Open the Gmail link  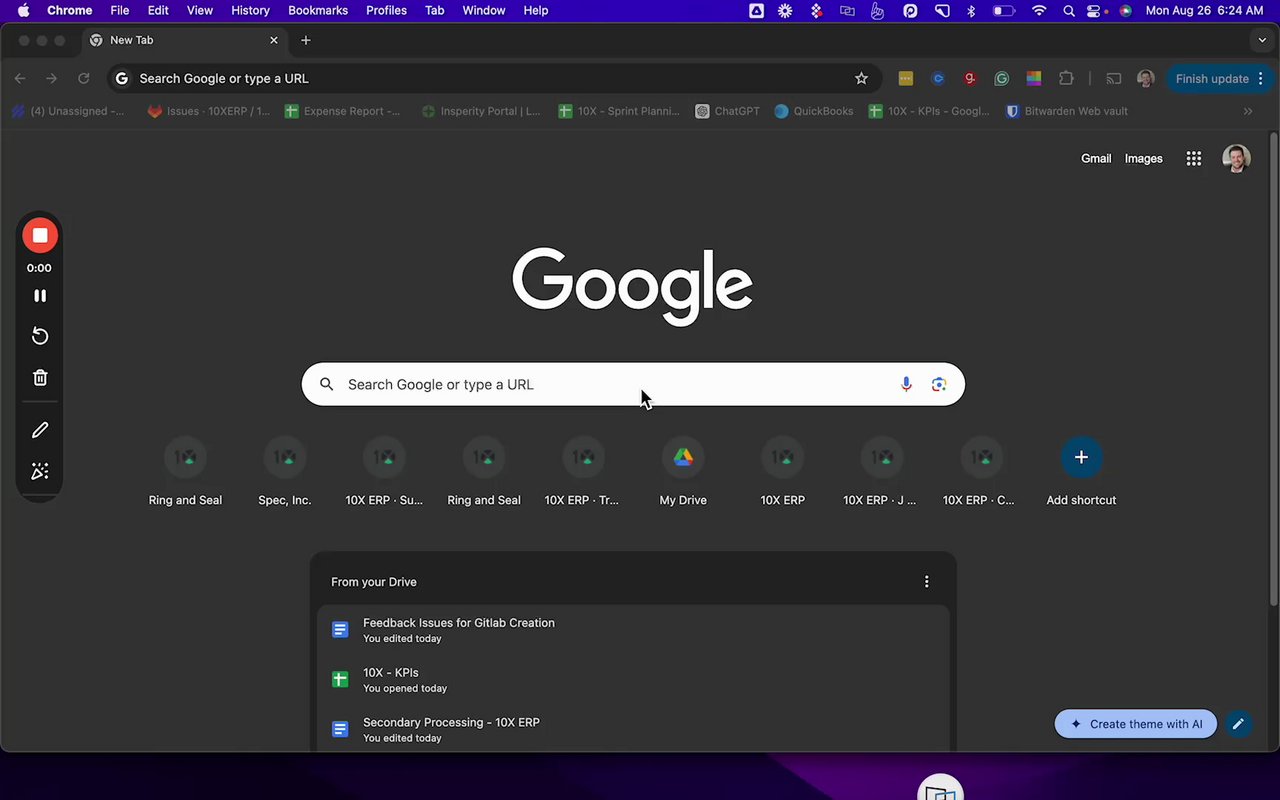click(1096, 158)
